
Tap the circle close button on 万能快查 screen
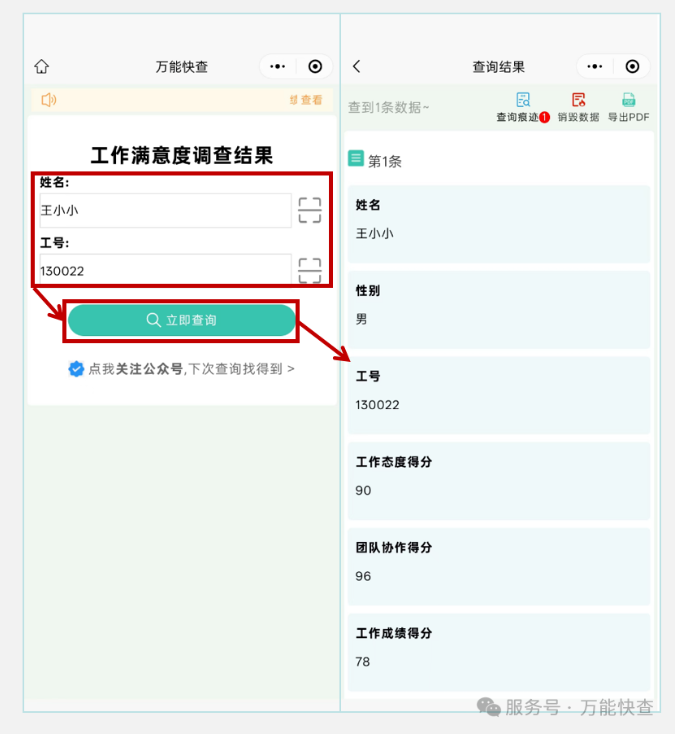pos(315,67)
